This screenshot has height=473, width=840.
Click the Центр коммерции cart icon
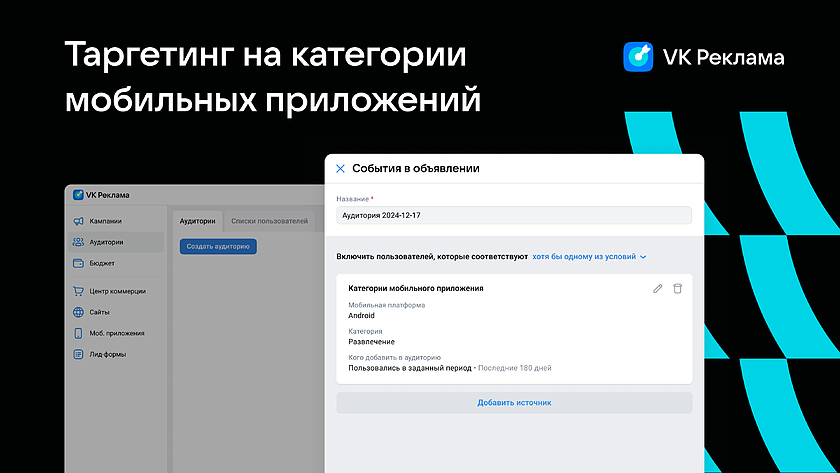[x=78, y=291]
